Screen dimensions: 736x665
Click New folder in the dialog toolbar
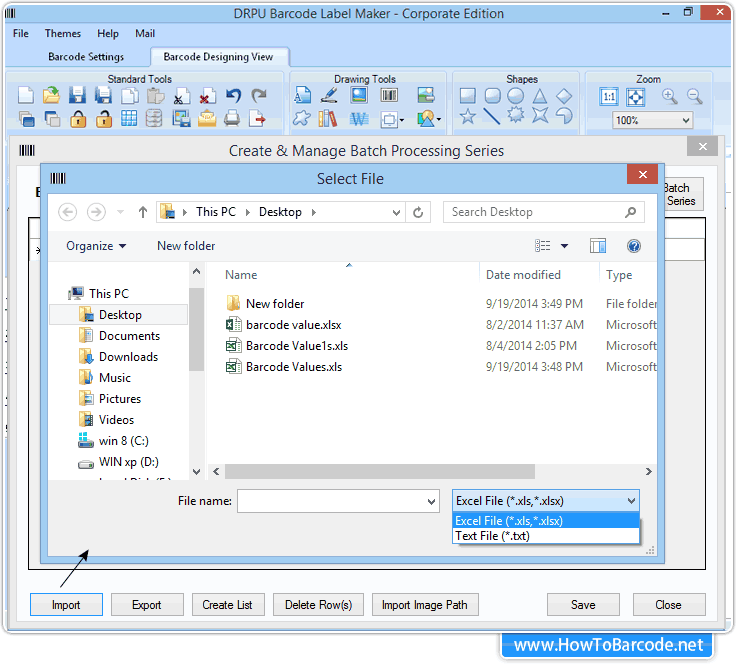click(186, 246)
